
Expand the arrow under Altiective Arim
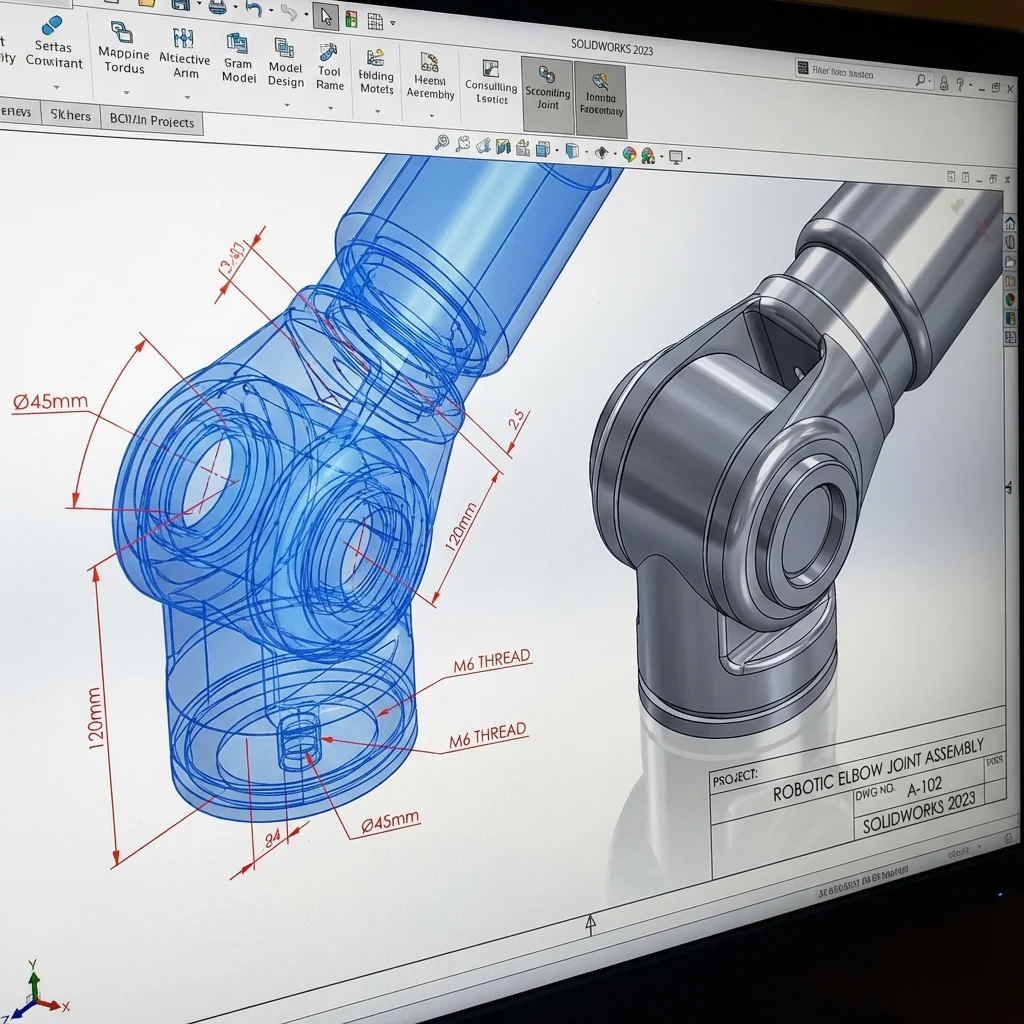[x=187, y=97]
